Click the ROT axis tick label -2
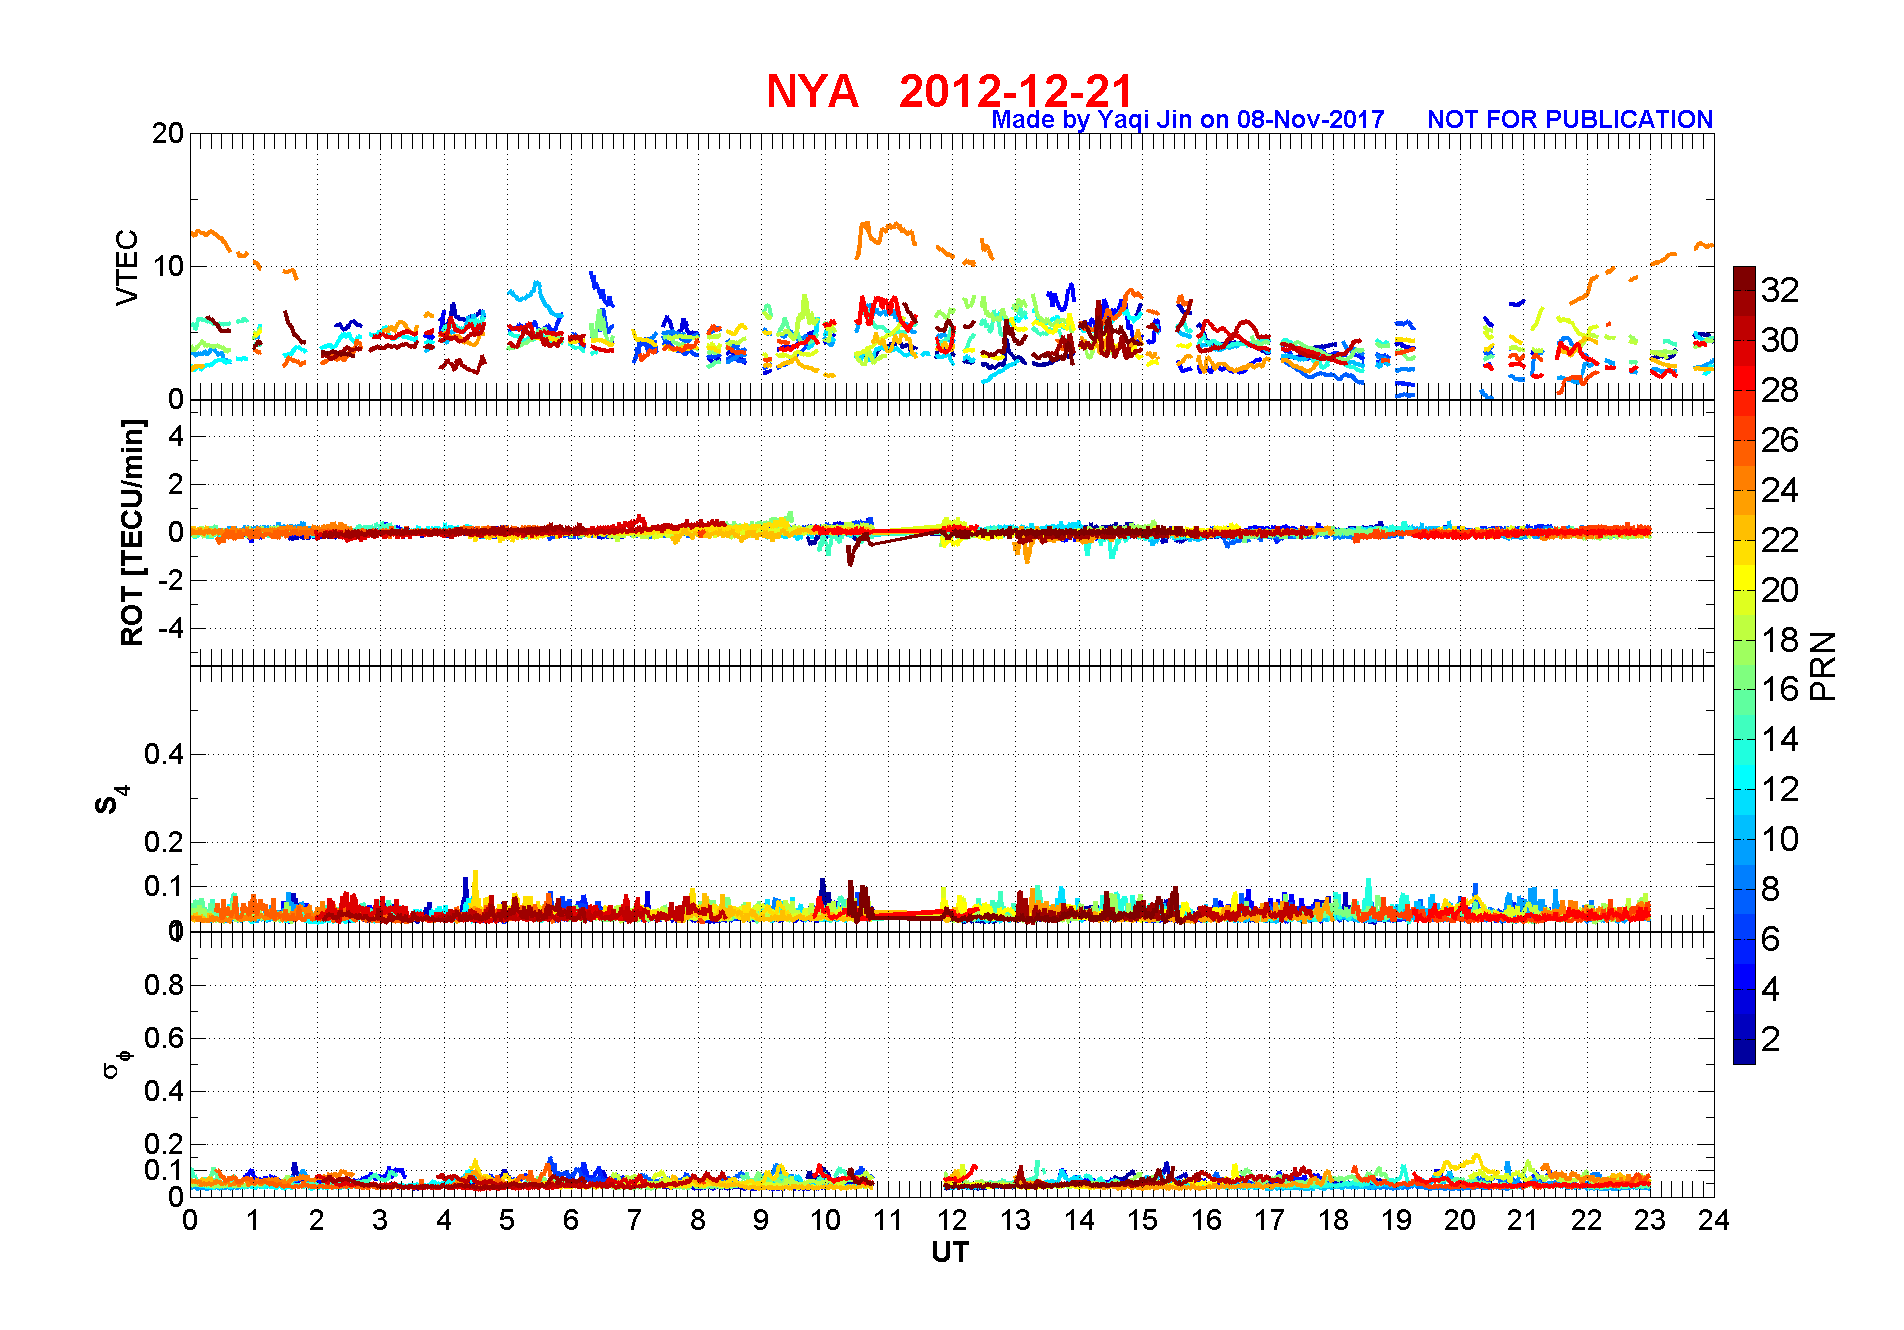The width and height of the screenshot is (1904, 1330). pos(171,580)
